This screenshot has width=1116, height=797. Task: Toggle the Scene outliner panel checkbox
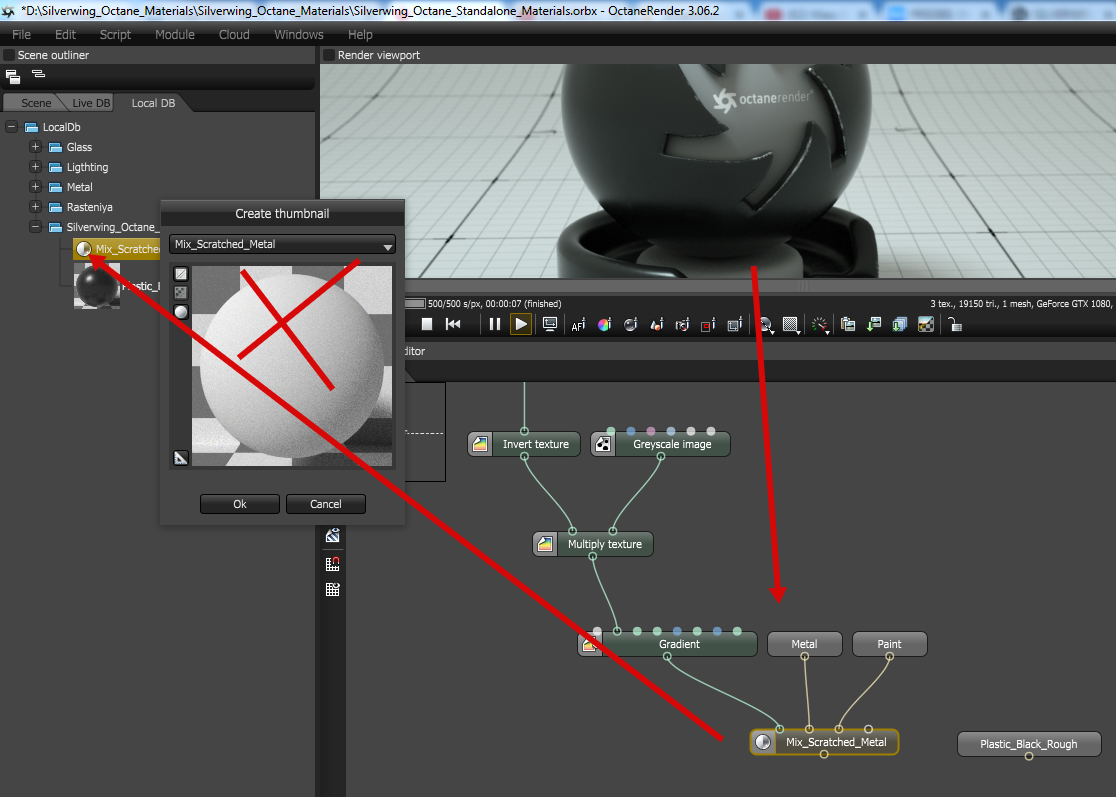tap(9, 55)
